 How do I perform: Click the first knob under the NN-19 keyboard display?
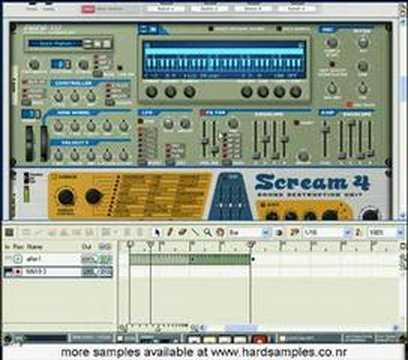[x=152, y=91]
